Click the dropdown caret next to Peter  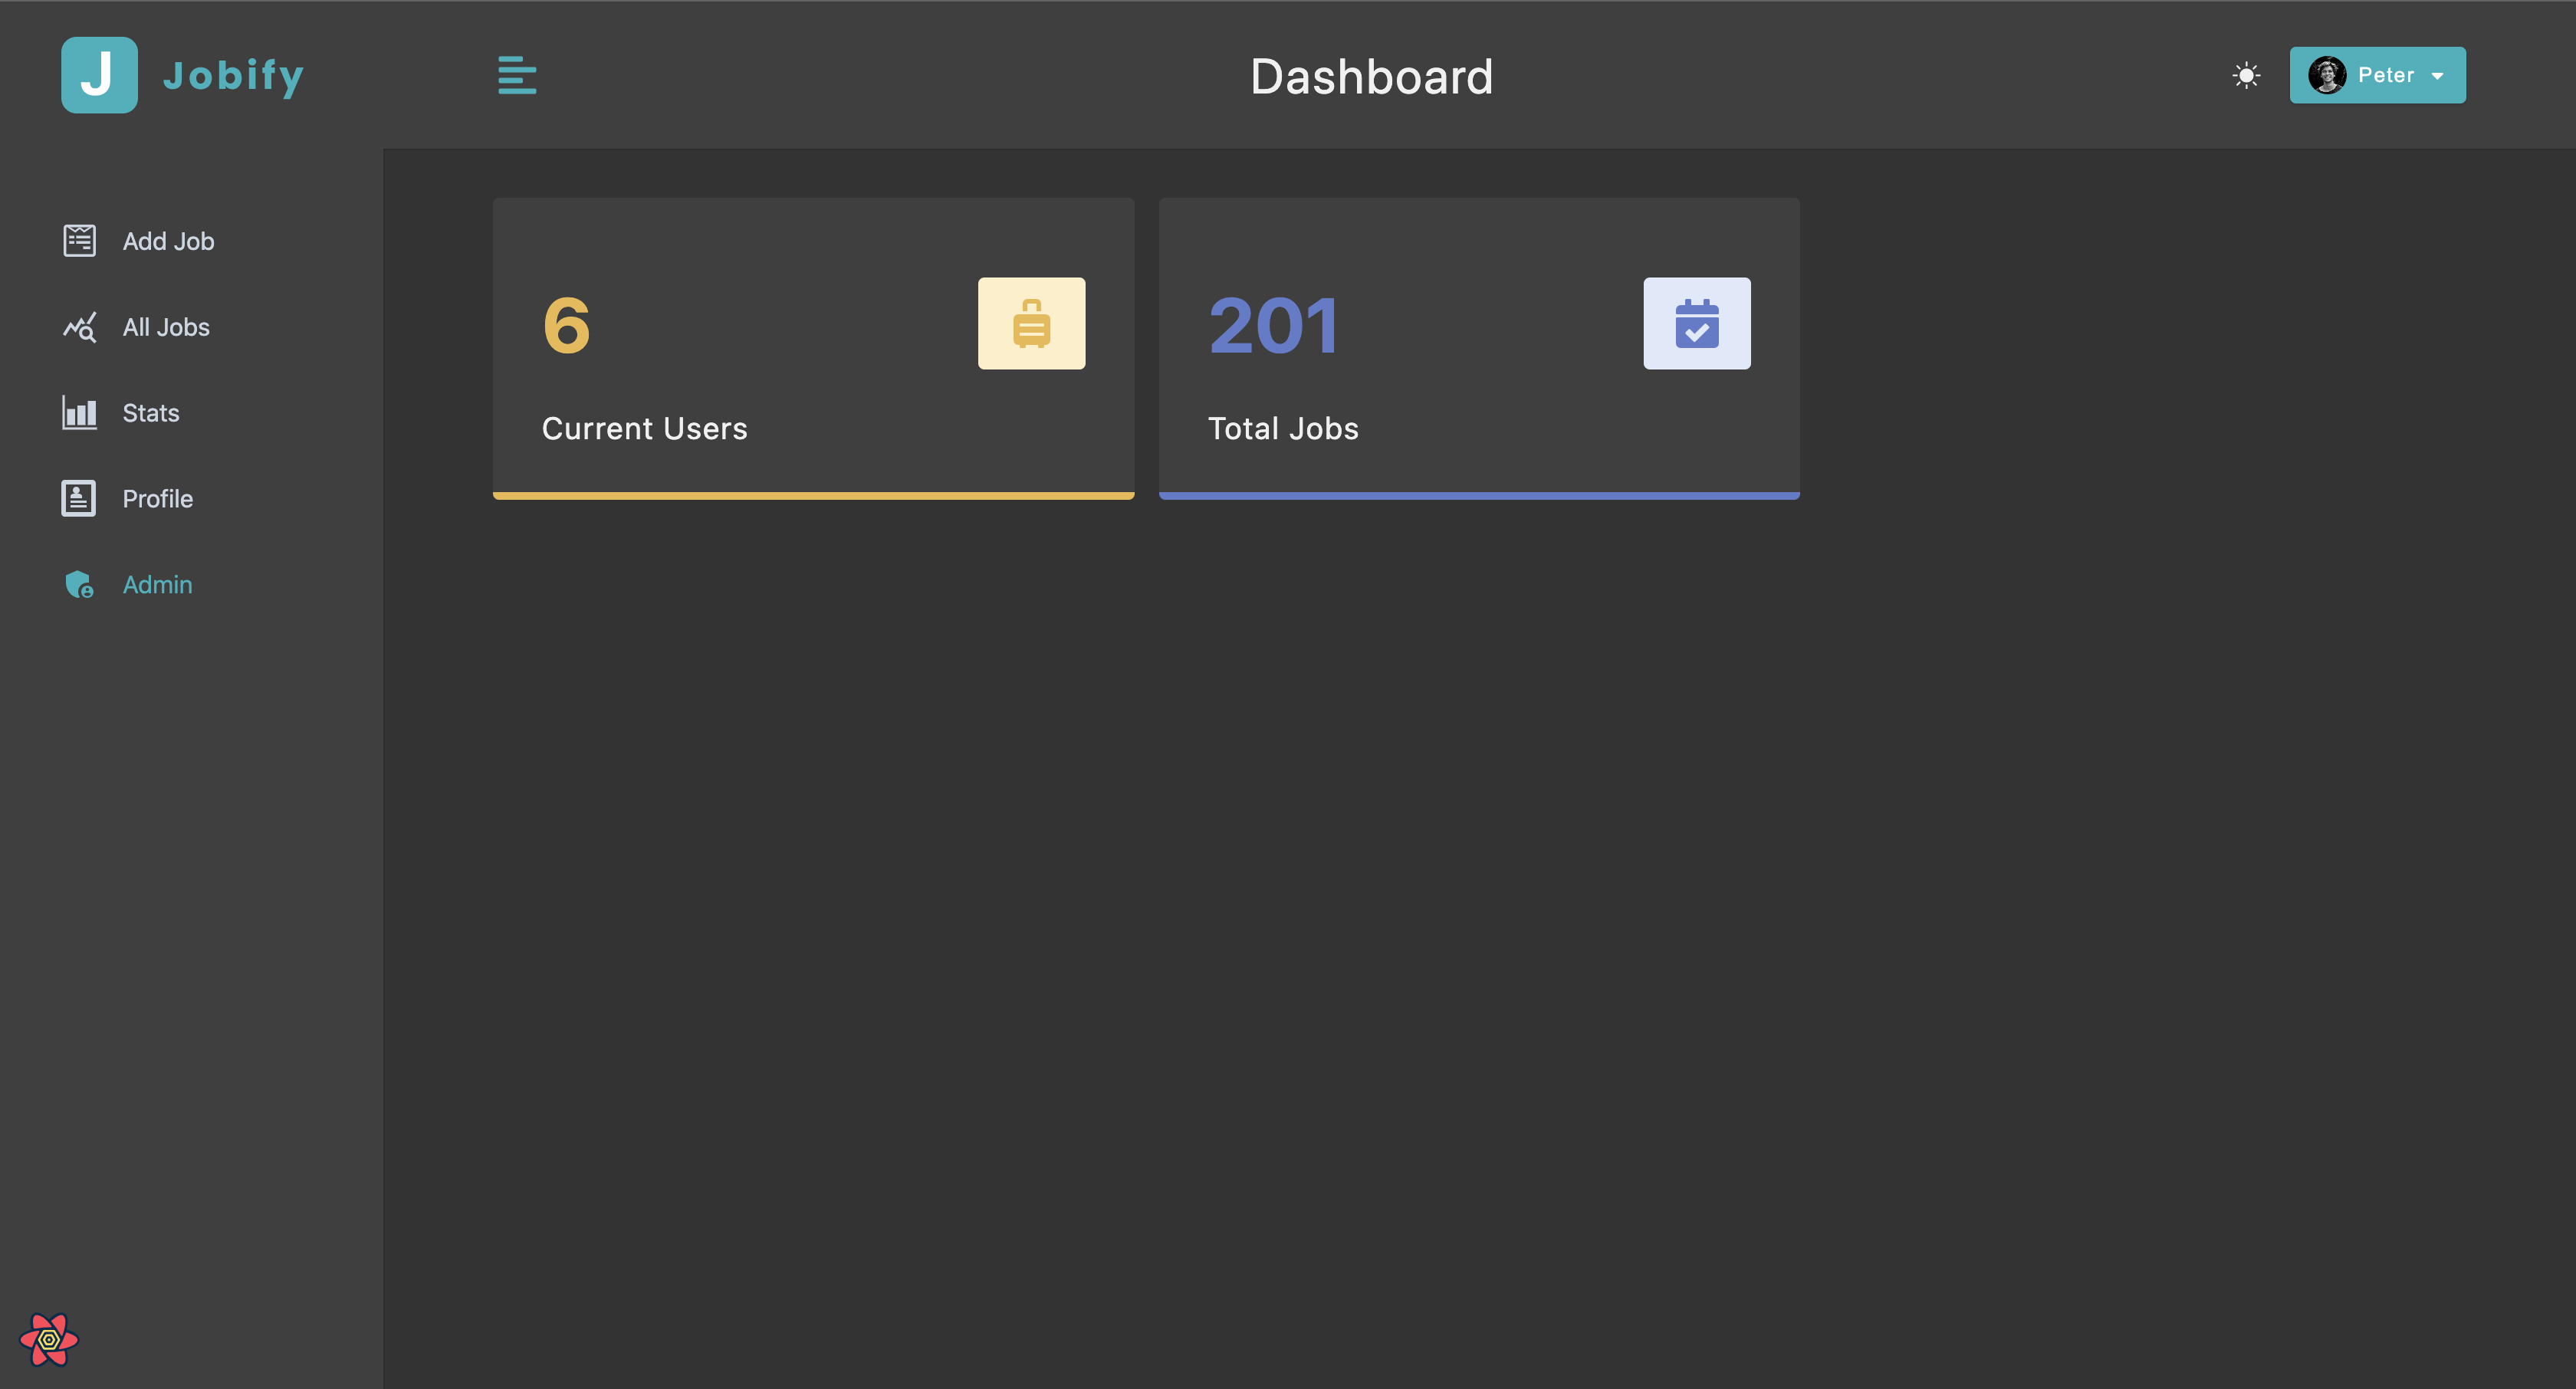point(2437,76)
